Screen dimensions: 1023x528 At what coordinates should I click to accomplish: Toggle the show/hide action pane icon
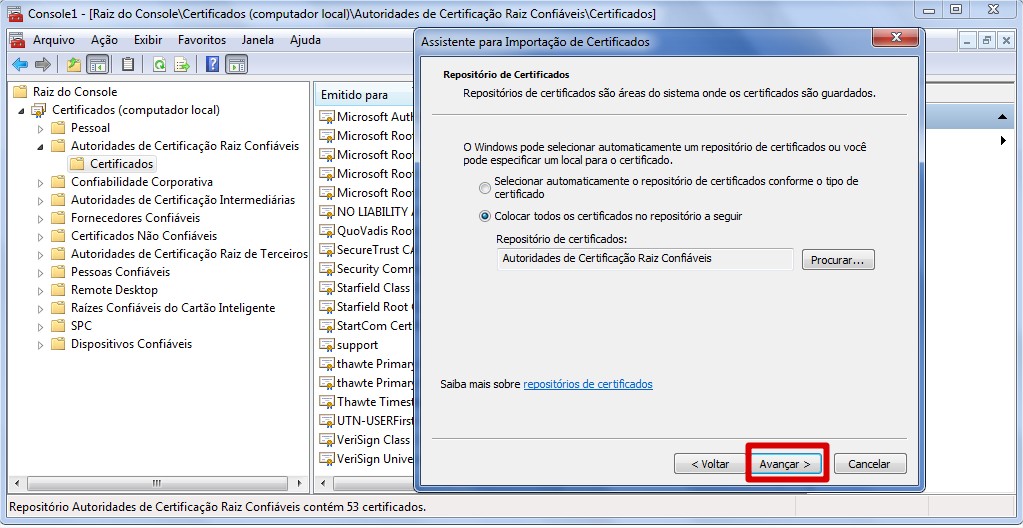click(x=237, y=64)
